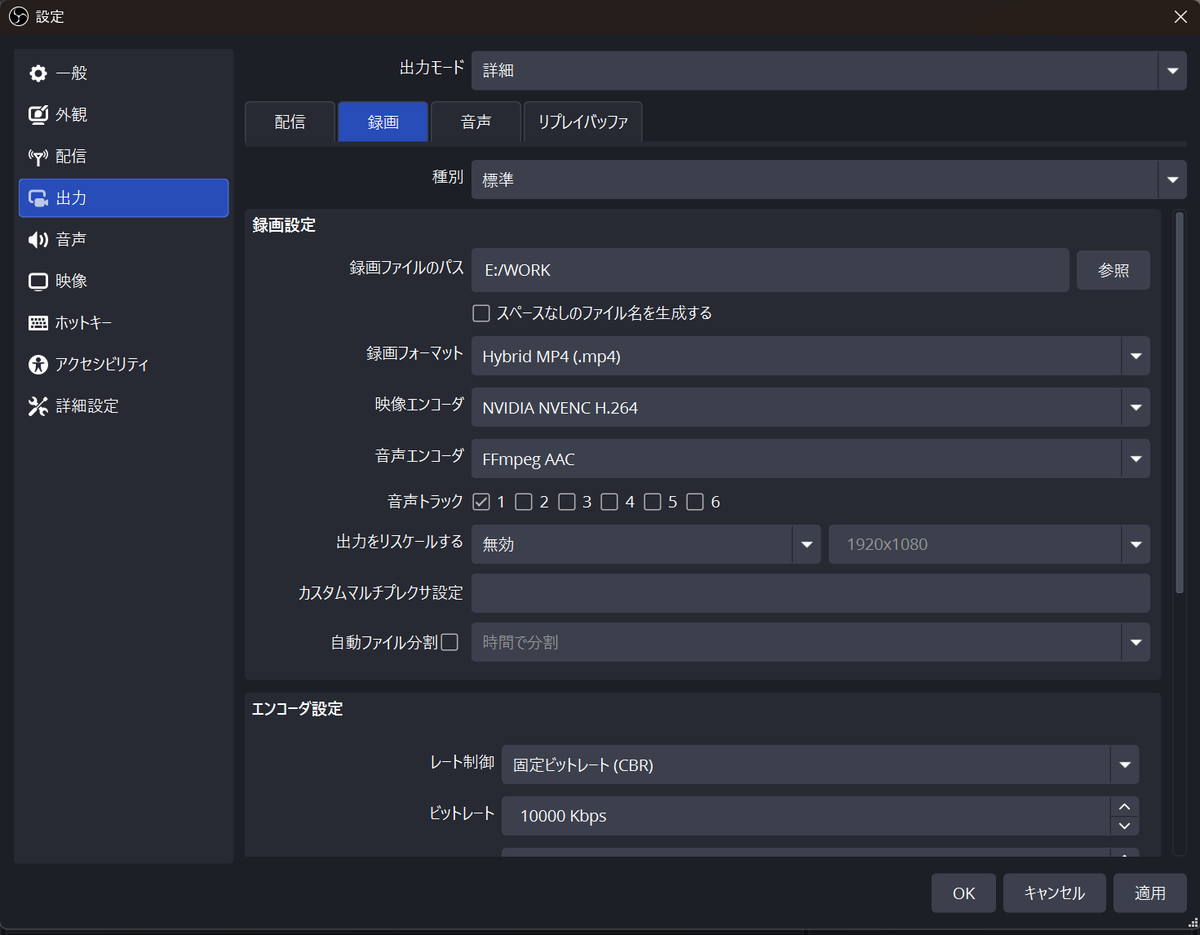Switch to the リプレイバッファ tab
1200x935 pixels.
pos(583,122)
